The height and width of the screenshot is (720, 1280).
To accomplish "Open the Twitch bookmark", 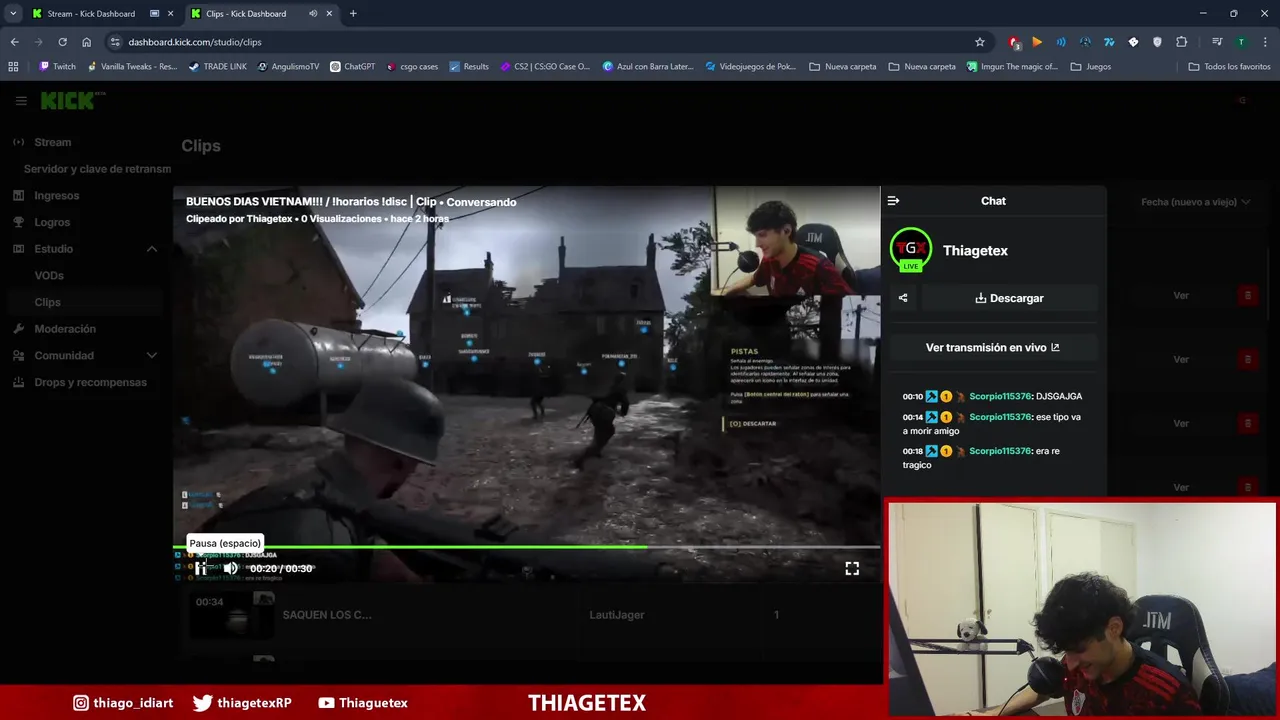I will (x=57, y=67).
